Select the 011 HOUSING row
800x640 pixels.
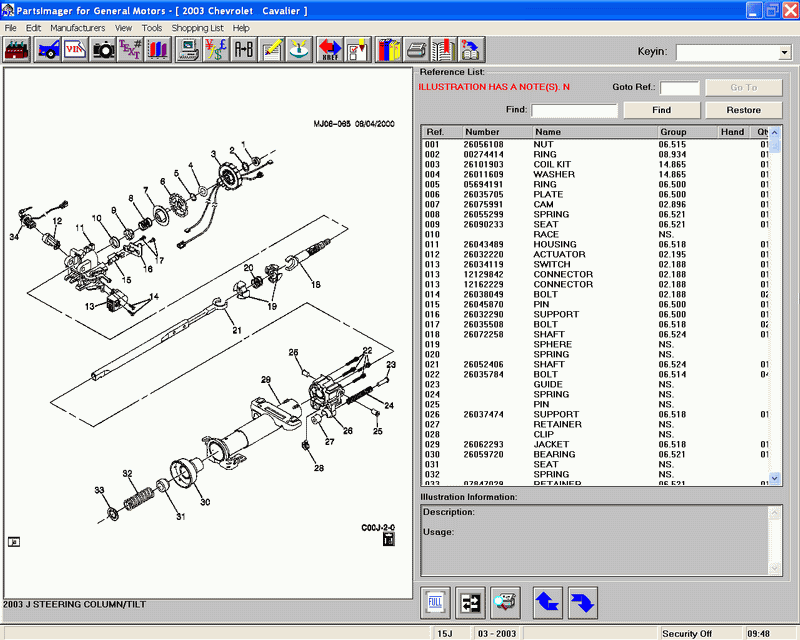point(595,244)
